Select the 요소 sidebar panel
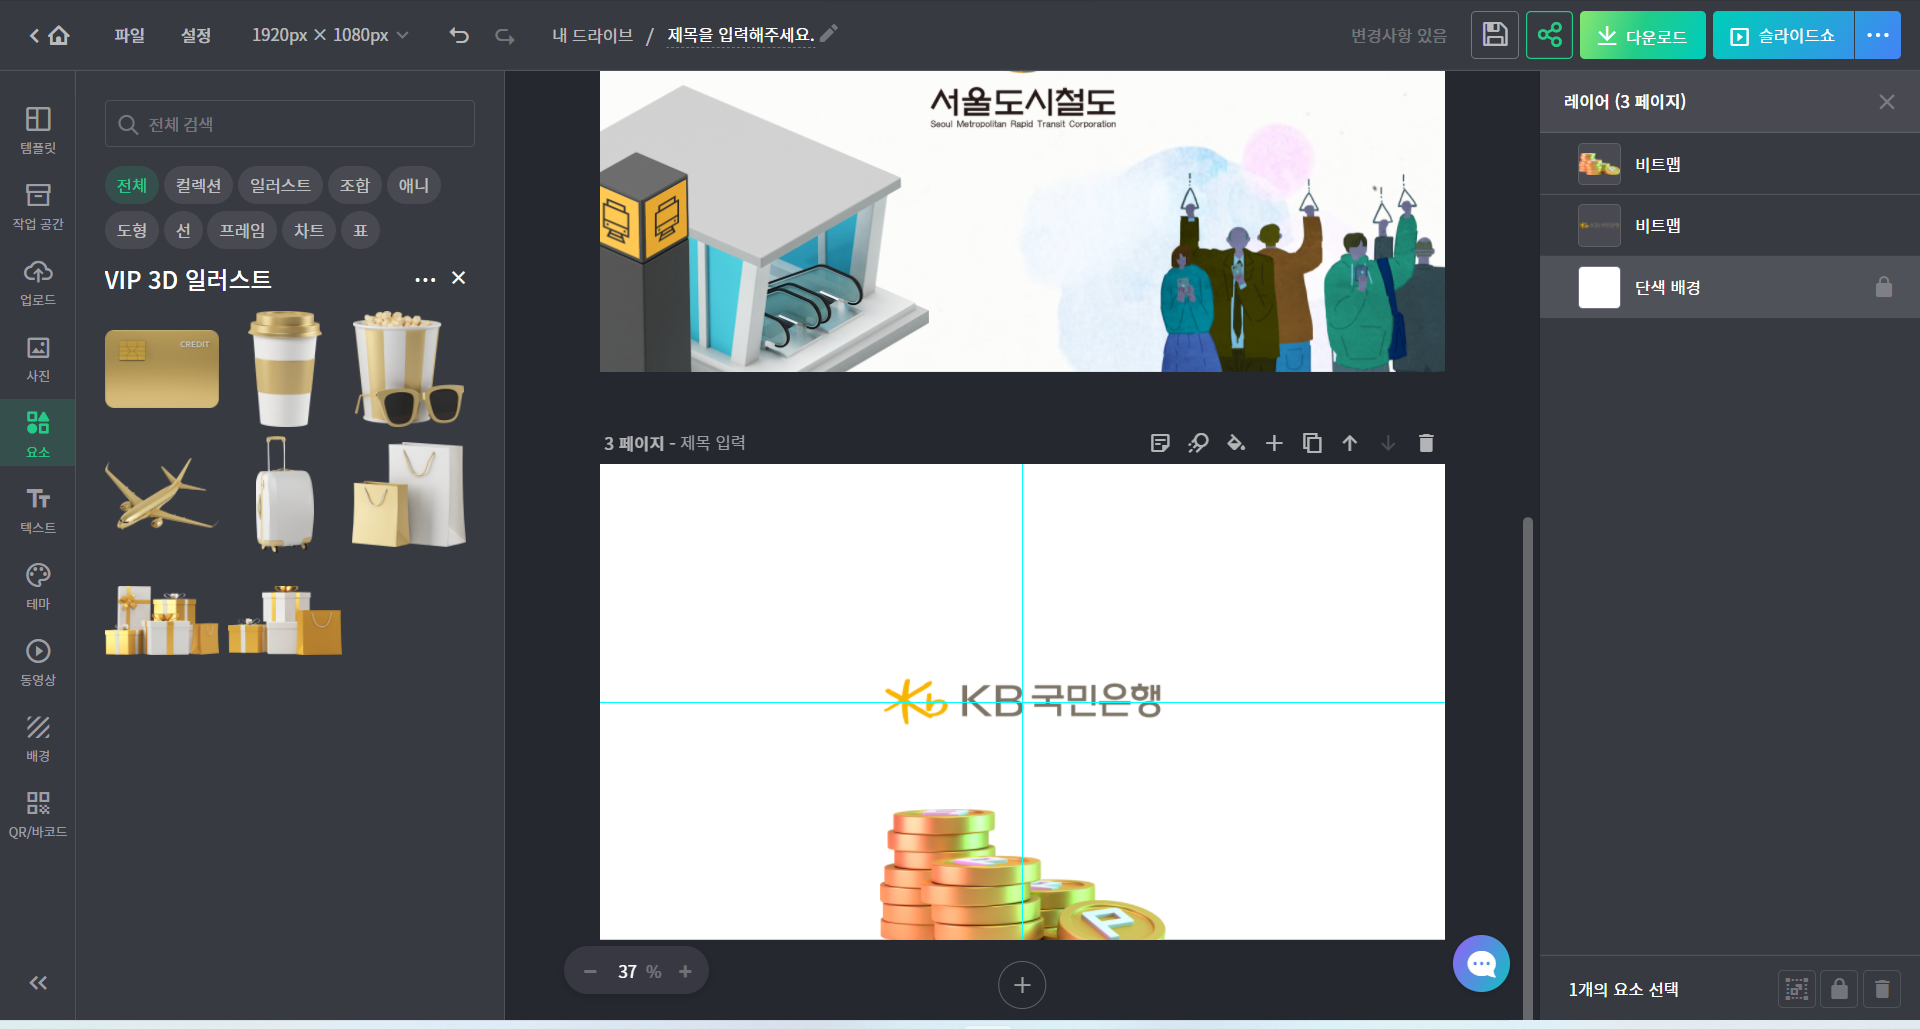Screen dimensions: 1920x1029 coord(38,435)
